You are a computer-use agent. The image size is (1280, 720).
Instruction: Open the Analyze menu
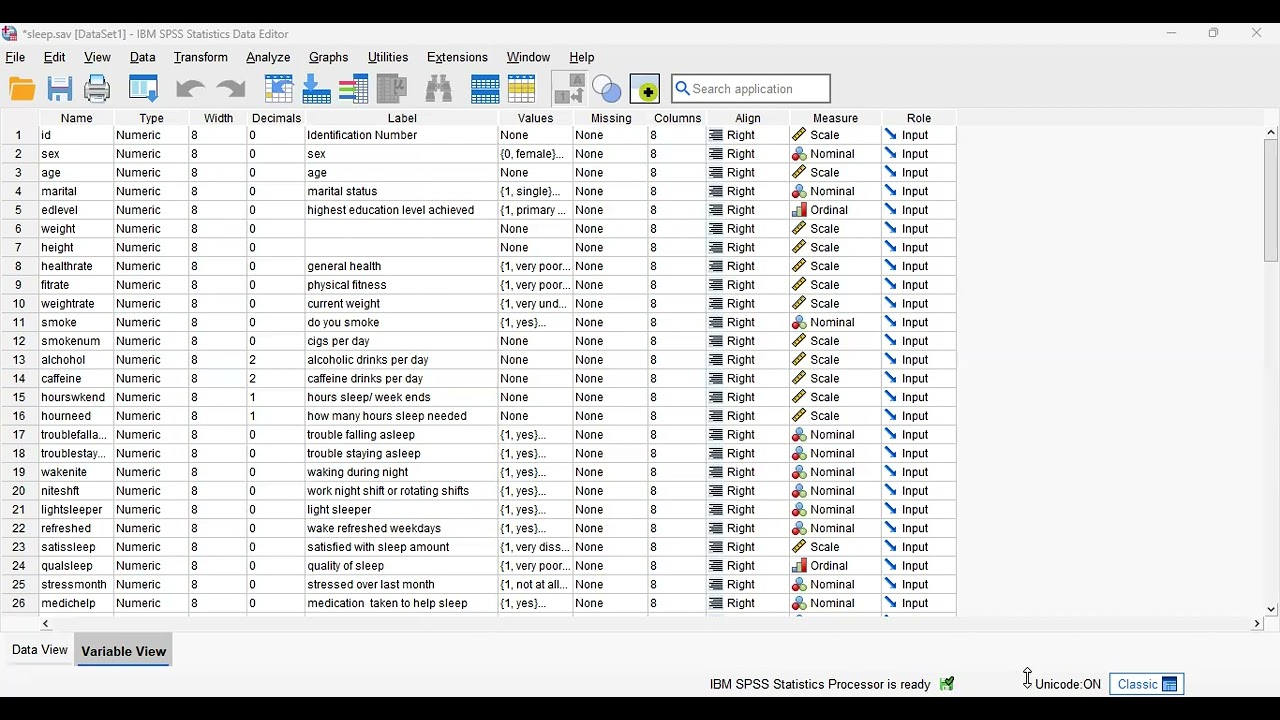coord(268,58)
